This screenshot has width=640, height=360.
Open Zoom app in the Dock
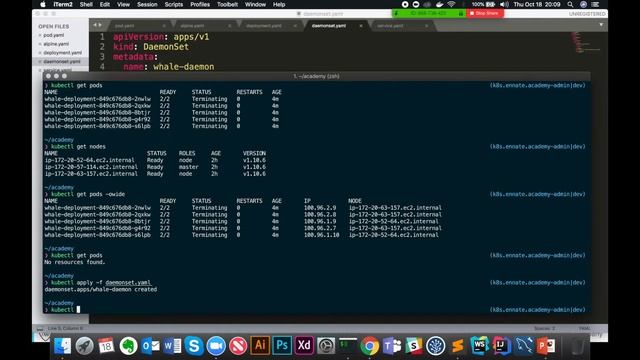tap(216, 346)
